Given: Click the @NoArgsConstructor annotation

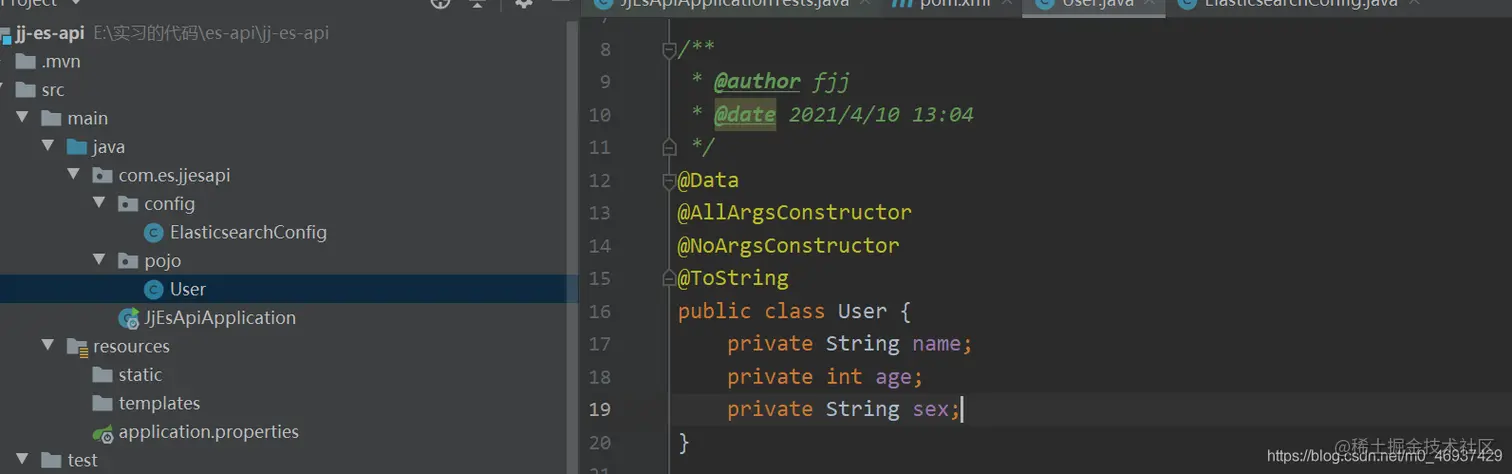Looking at the screenshot, I should pyautogui.click(x=788, y=246).
